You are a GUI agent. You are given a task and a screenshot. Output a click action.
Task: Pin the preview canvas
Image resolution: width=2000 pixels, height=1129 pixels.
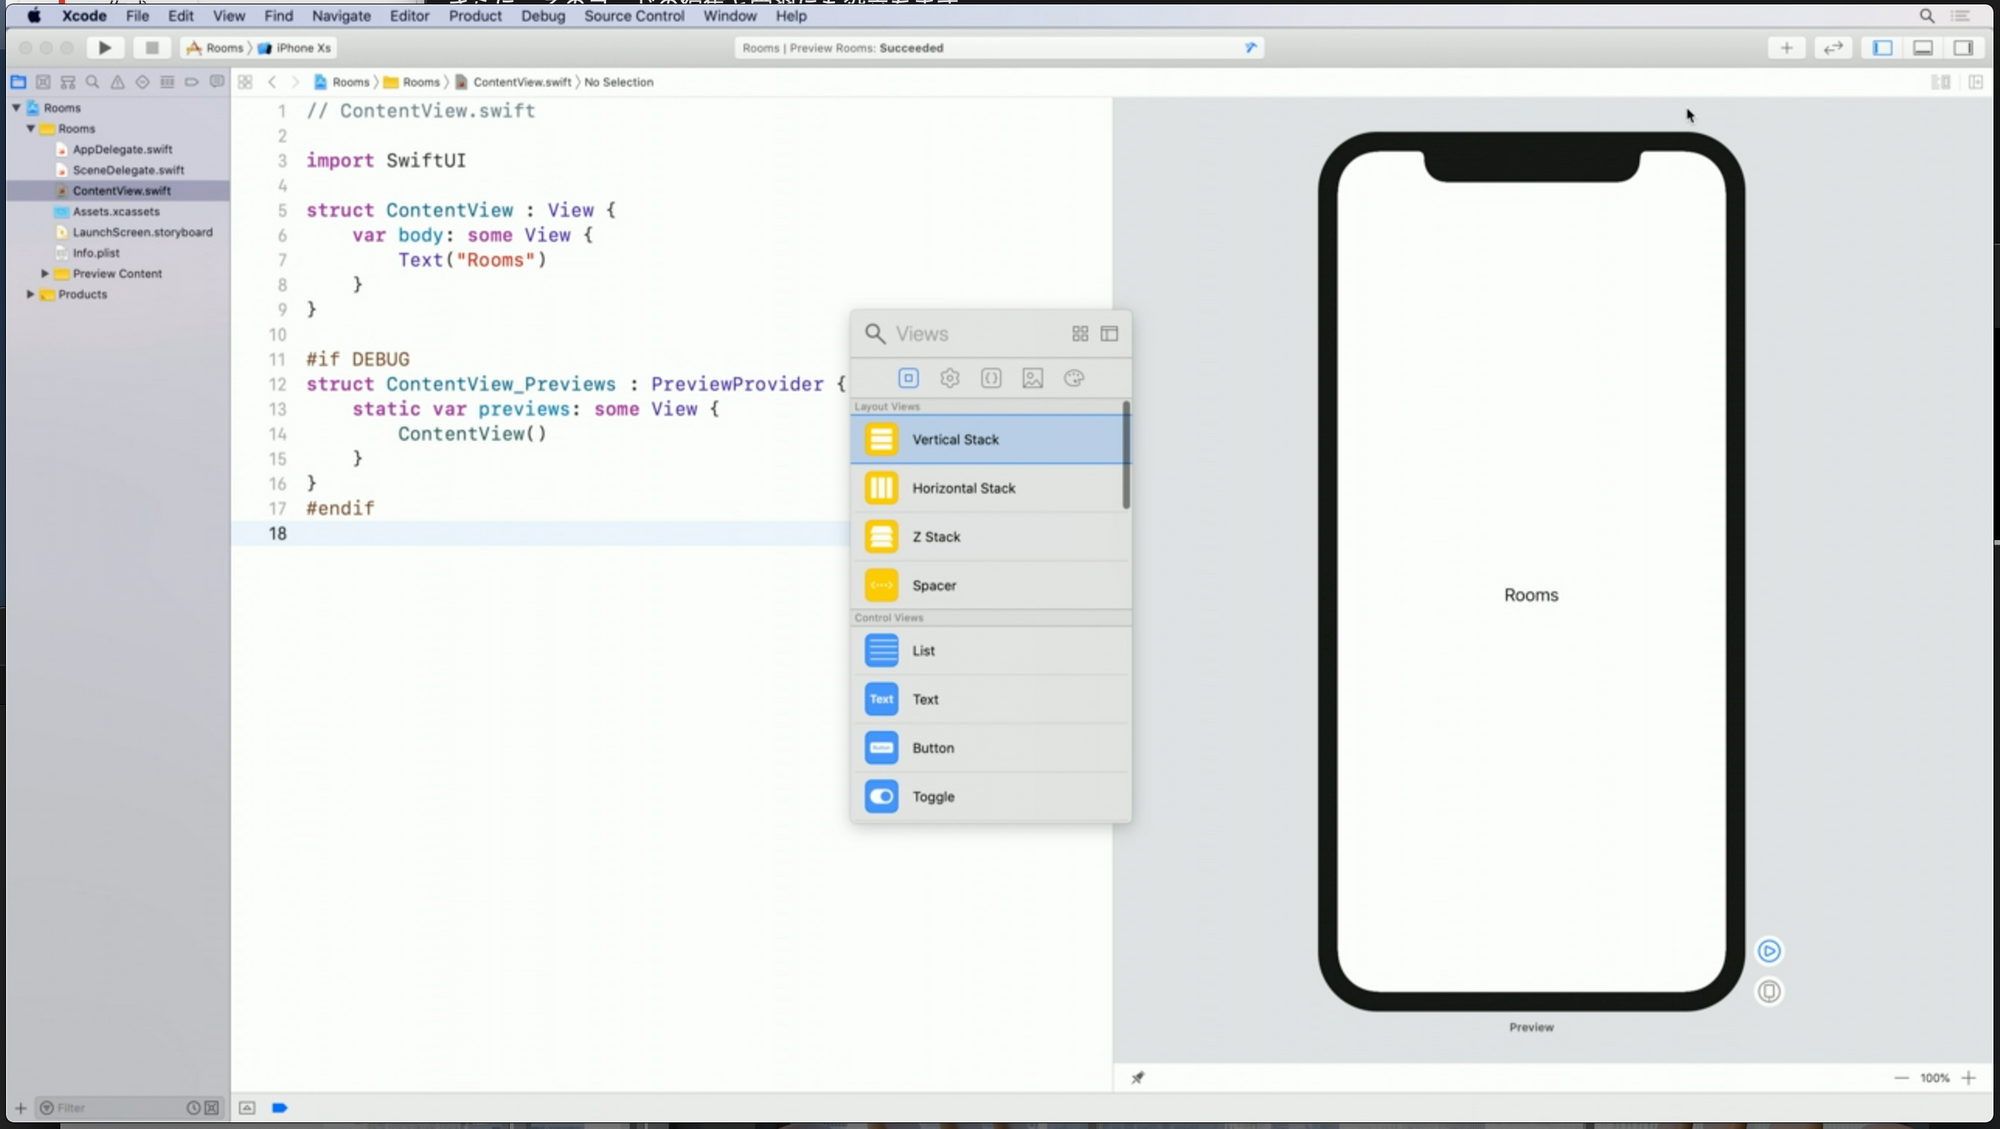(1137, 1078)
